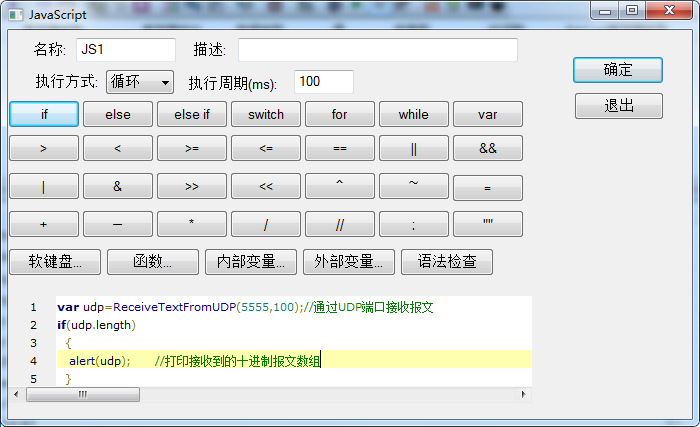Insert the divide / operator
This screenshot has width=700, height=427.
point(266,224)
